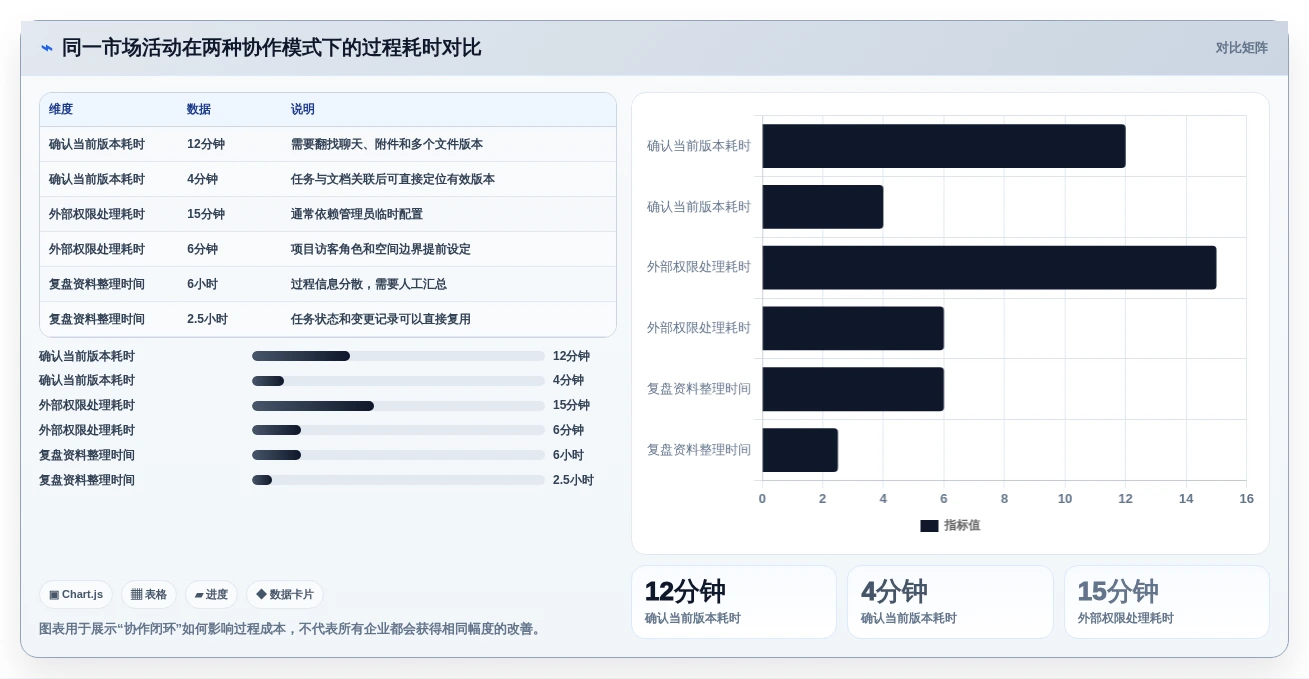Click the 指标值 legend label
The image size is (1309, 679).
(x=962, y=526)
